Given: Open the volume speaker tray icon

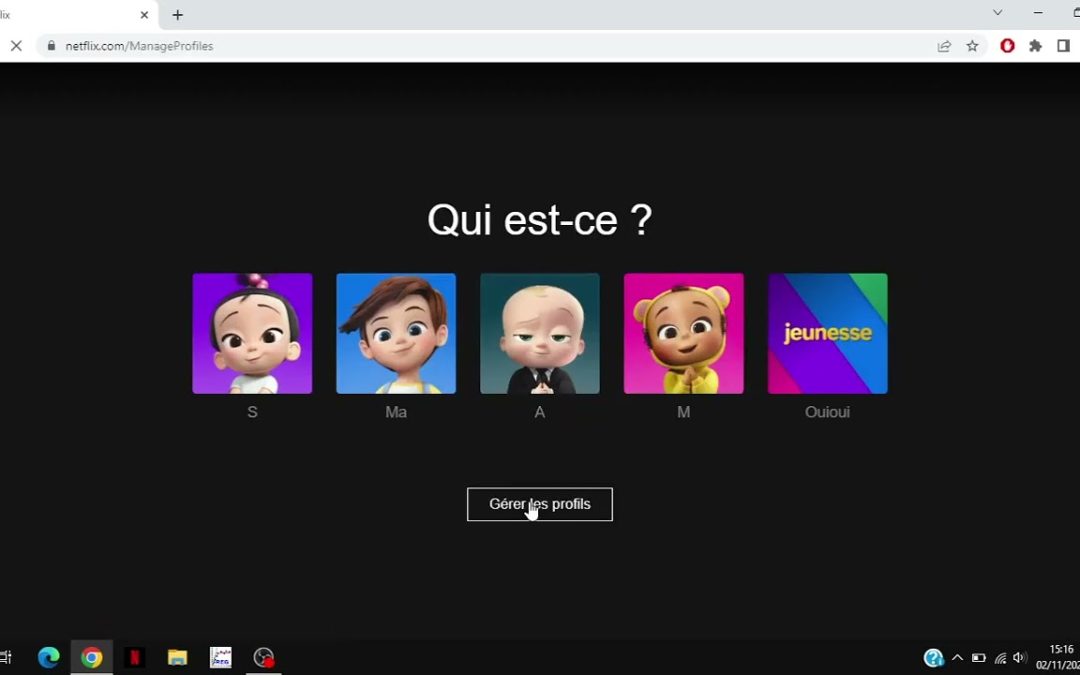Looking at the screenshot, I should click(x=1020, y=658).
